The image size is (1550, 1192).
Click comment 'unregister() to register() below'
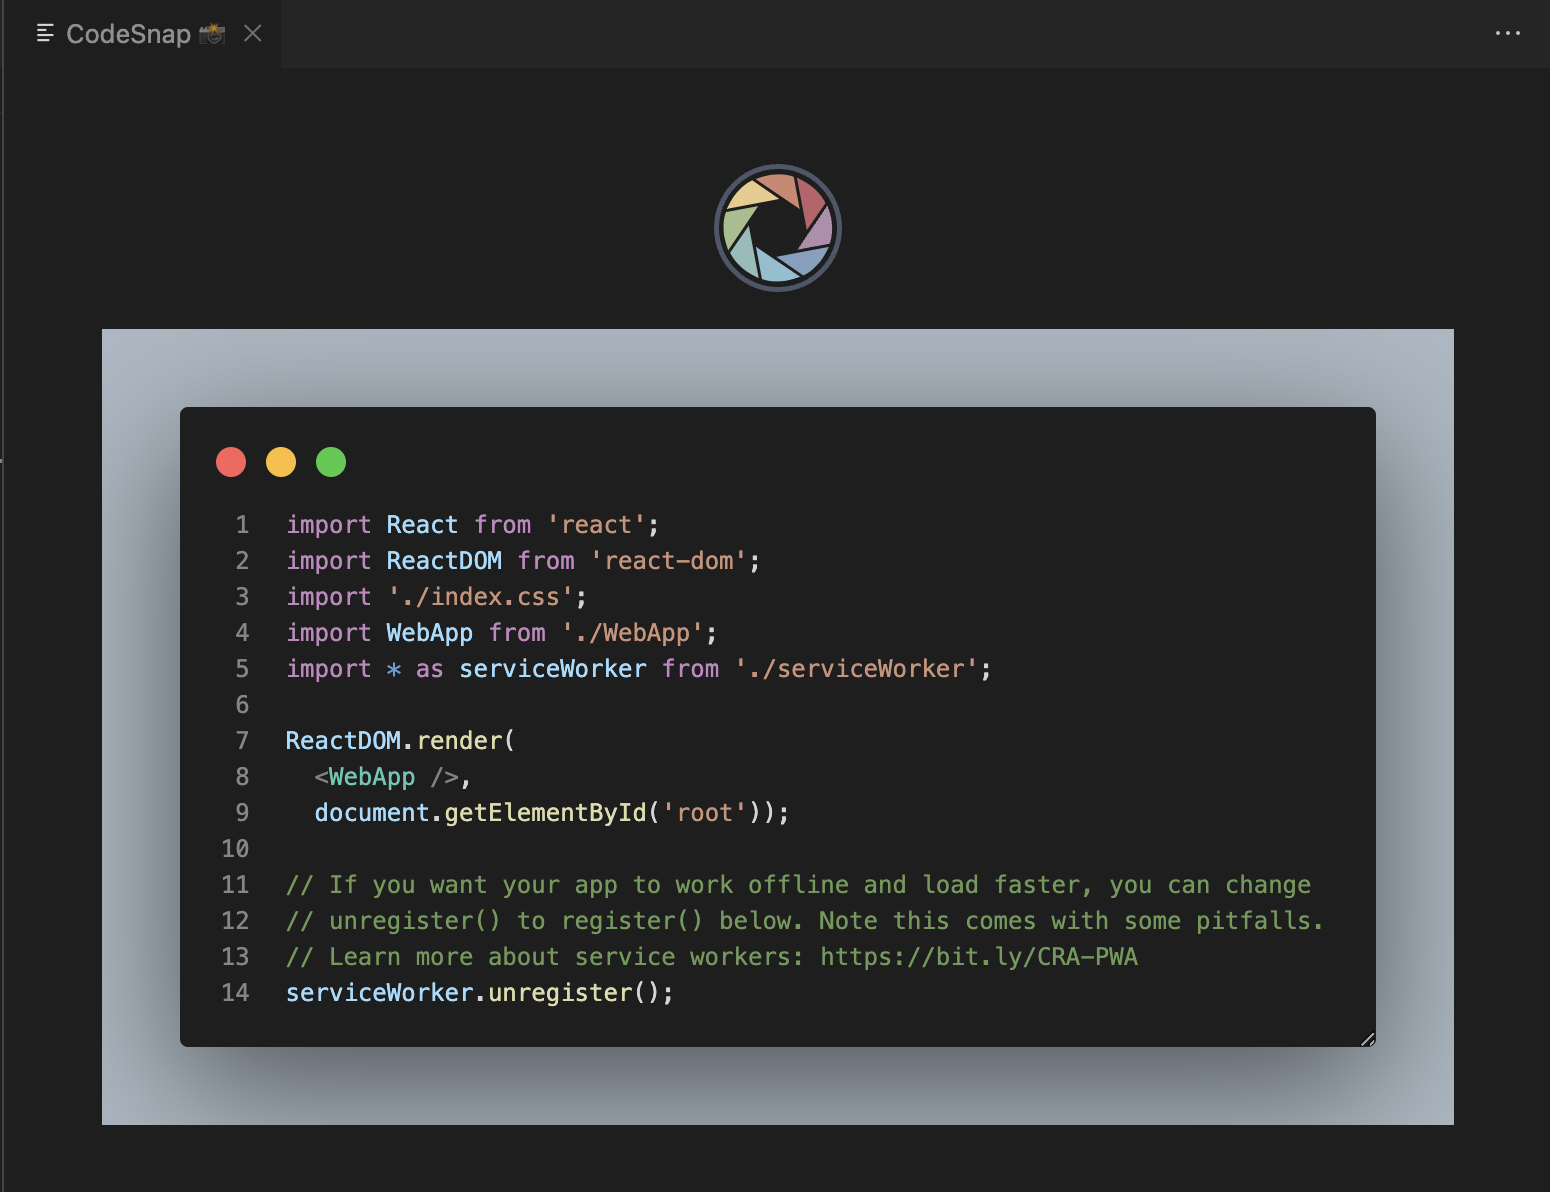(805, 921)
